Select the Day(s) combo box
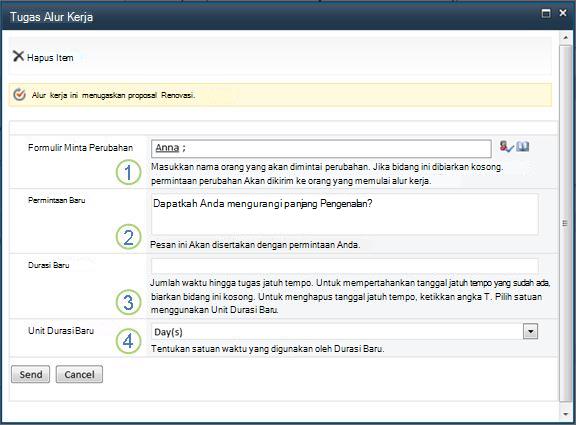Screen dimensions: 576x425 (344, 332)
